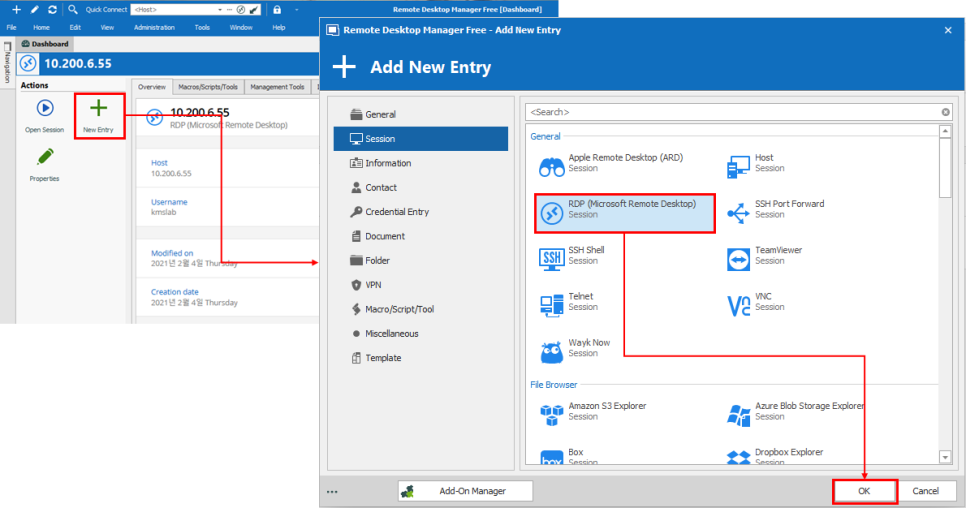Select the General category in the dialog
Image resolution: width=966 pixels, height=508 pixels.
(x=421, y=115)
